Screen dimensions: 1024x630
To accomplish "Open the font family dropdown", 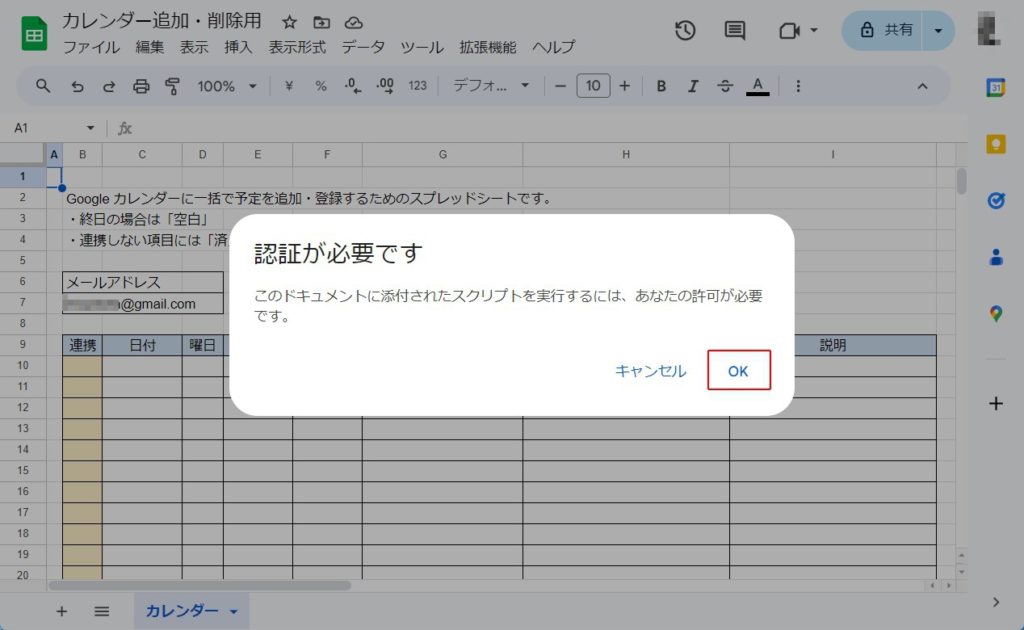I will (x=491, y=86).
